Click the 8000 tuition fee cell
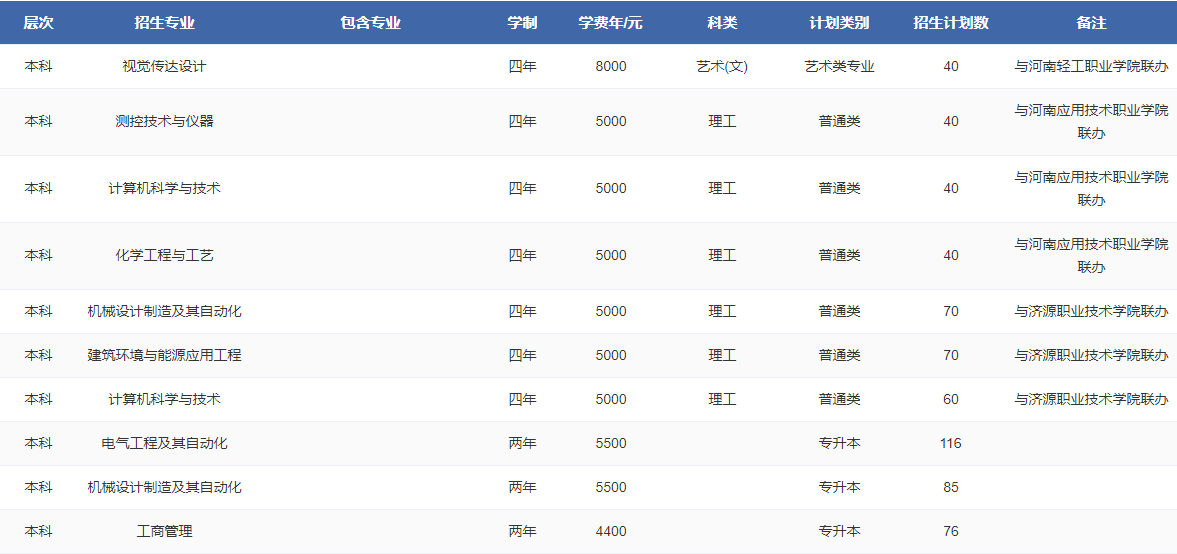 coord(610,66)
